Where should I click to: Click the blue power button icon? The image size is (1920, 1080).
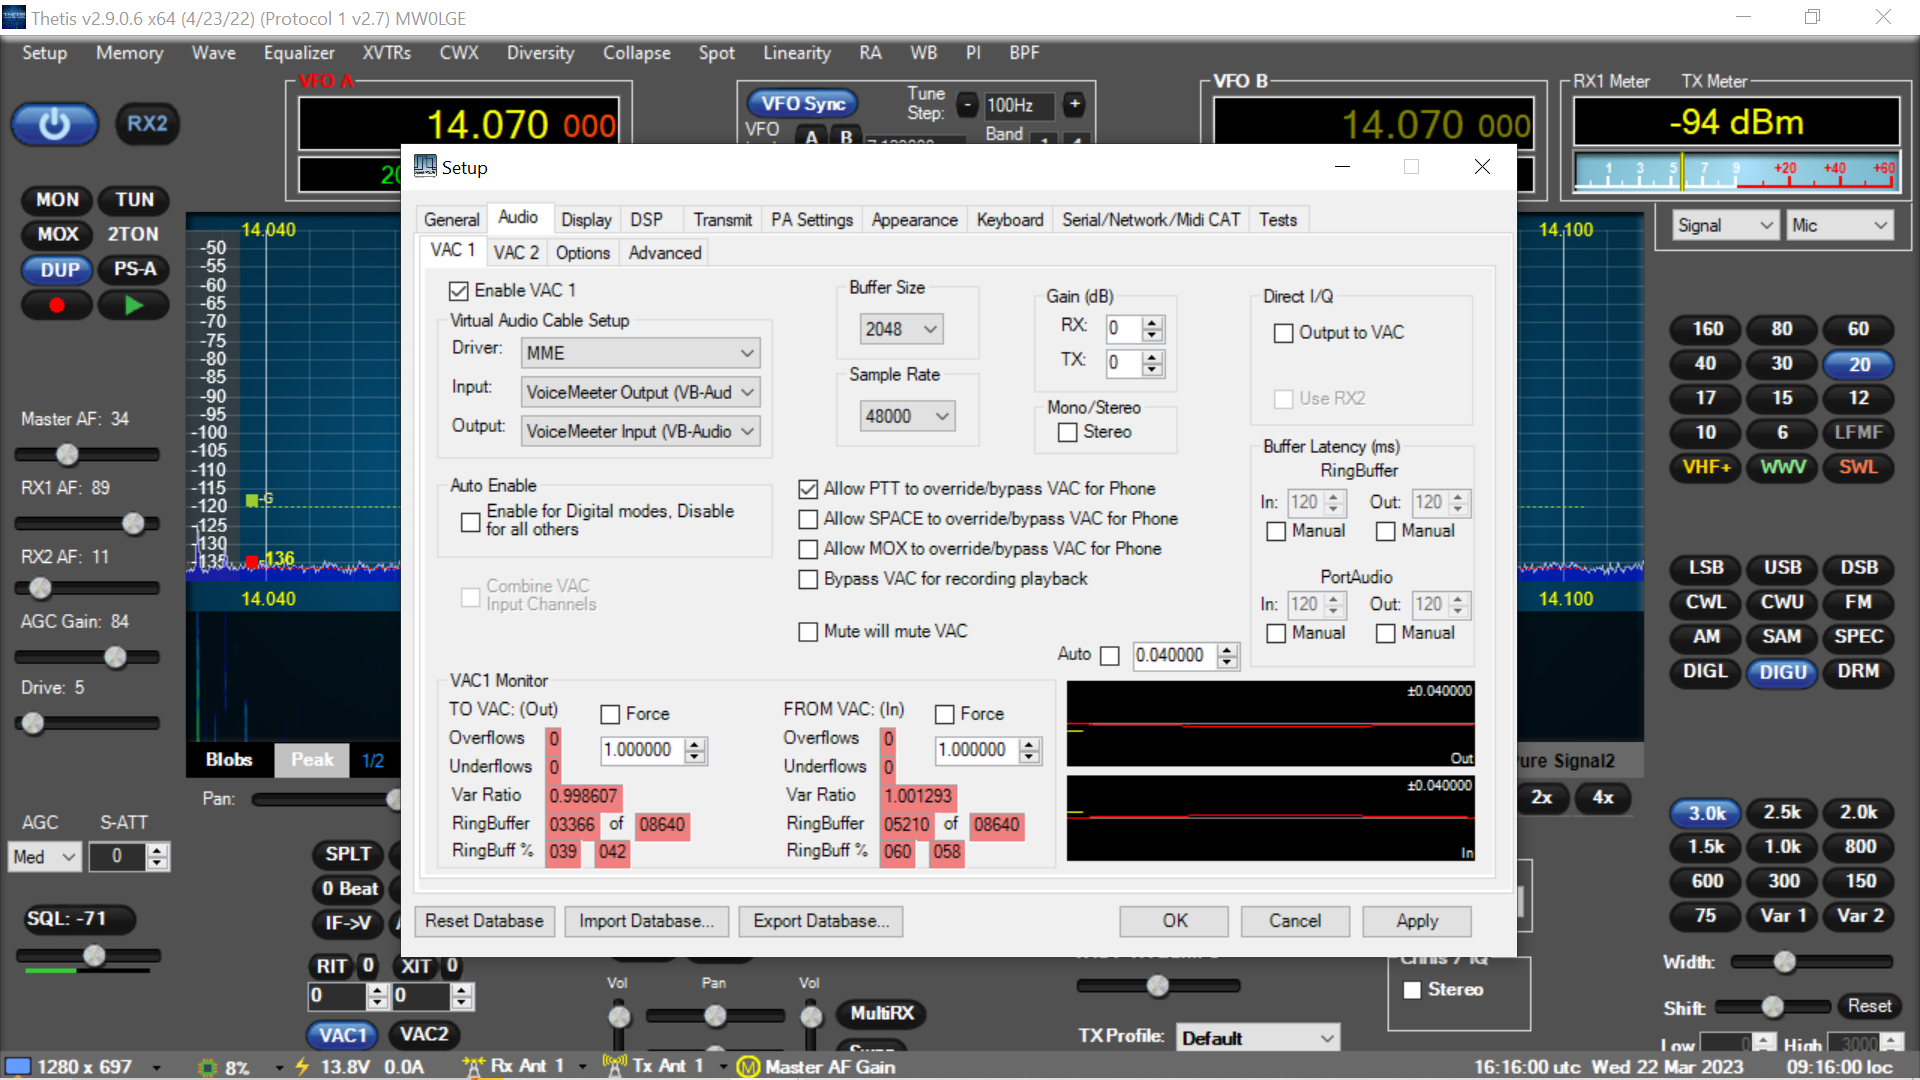click(54, 124)
